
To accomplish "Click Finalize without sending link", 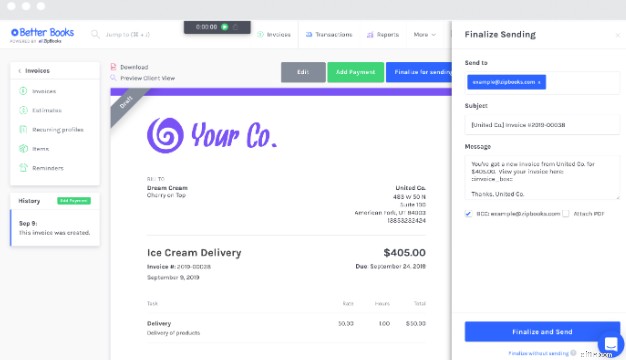I will coord(538,353).
